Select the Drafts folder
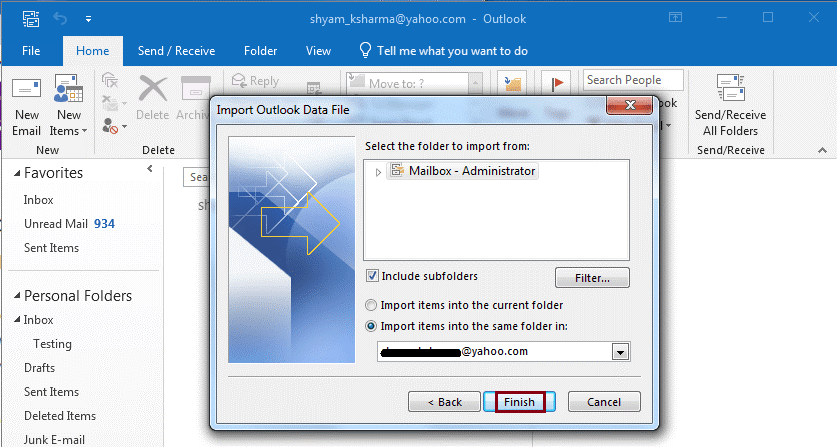 (x=40, y=368)
